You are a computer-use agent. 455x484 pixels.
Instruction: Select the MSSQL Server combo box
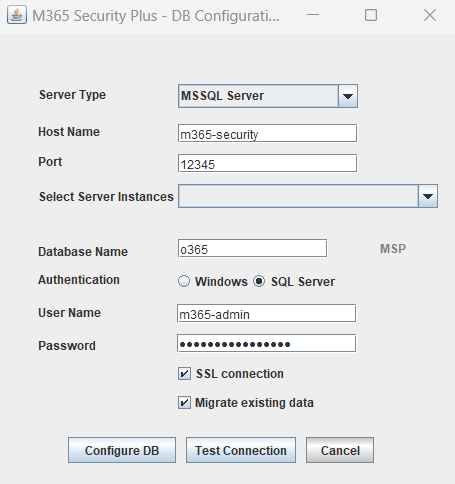pyautogui.click(x=268, y=96)
